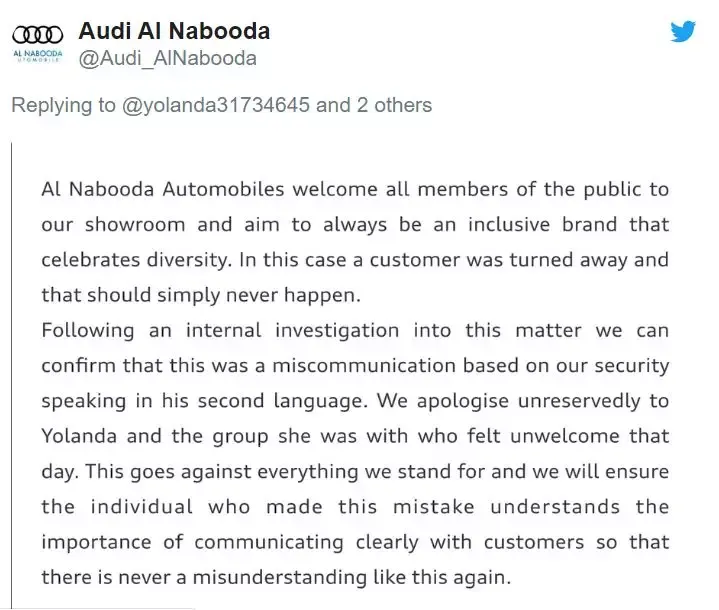Screen dimensions: 719x610
Task: Click the "Replying to" label text
Action: (63, 105)
